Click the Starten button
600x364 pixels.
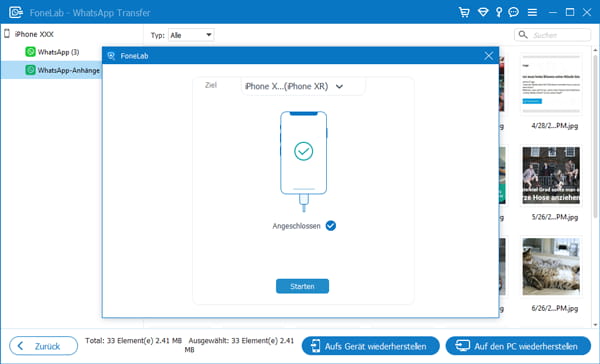pos(302,286)
